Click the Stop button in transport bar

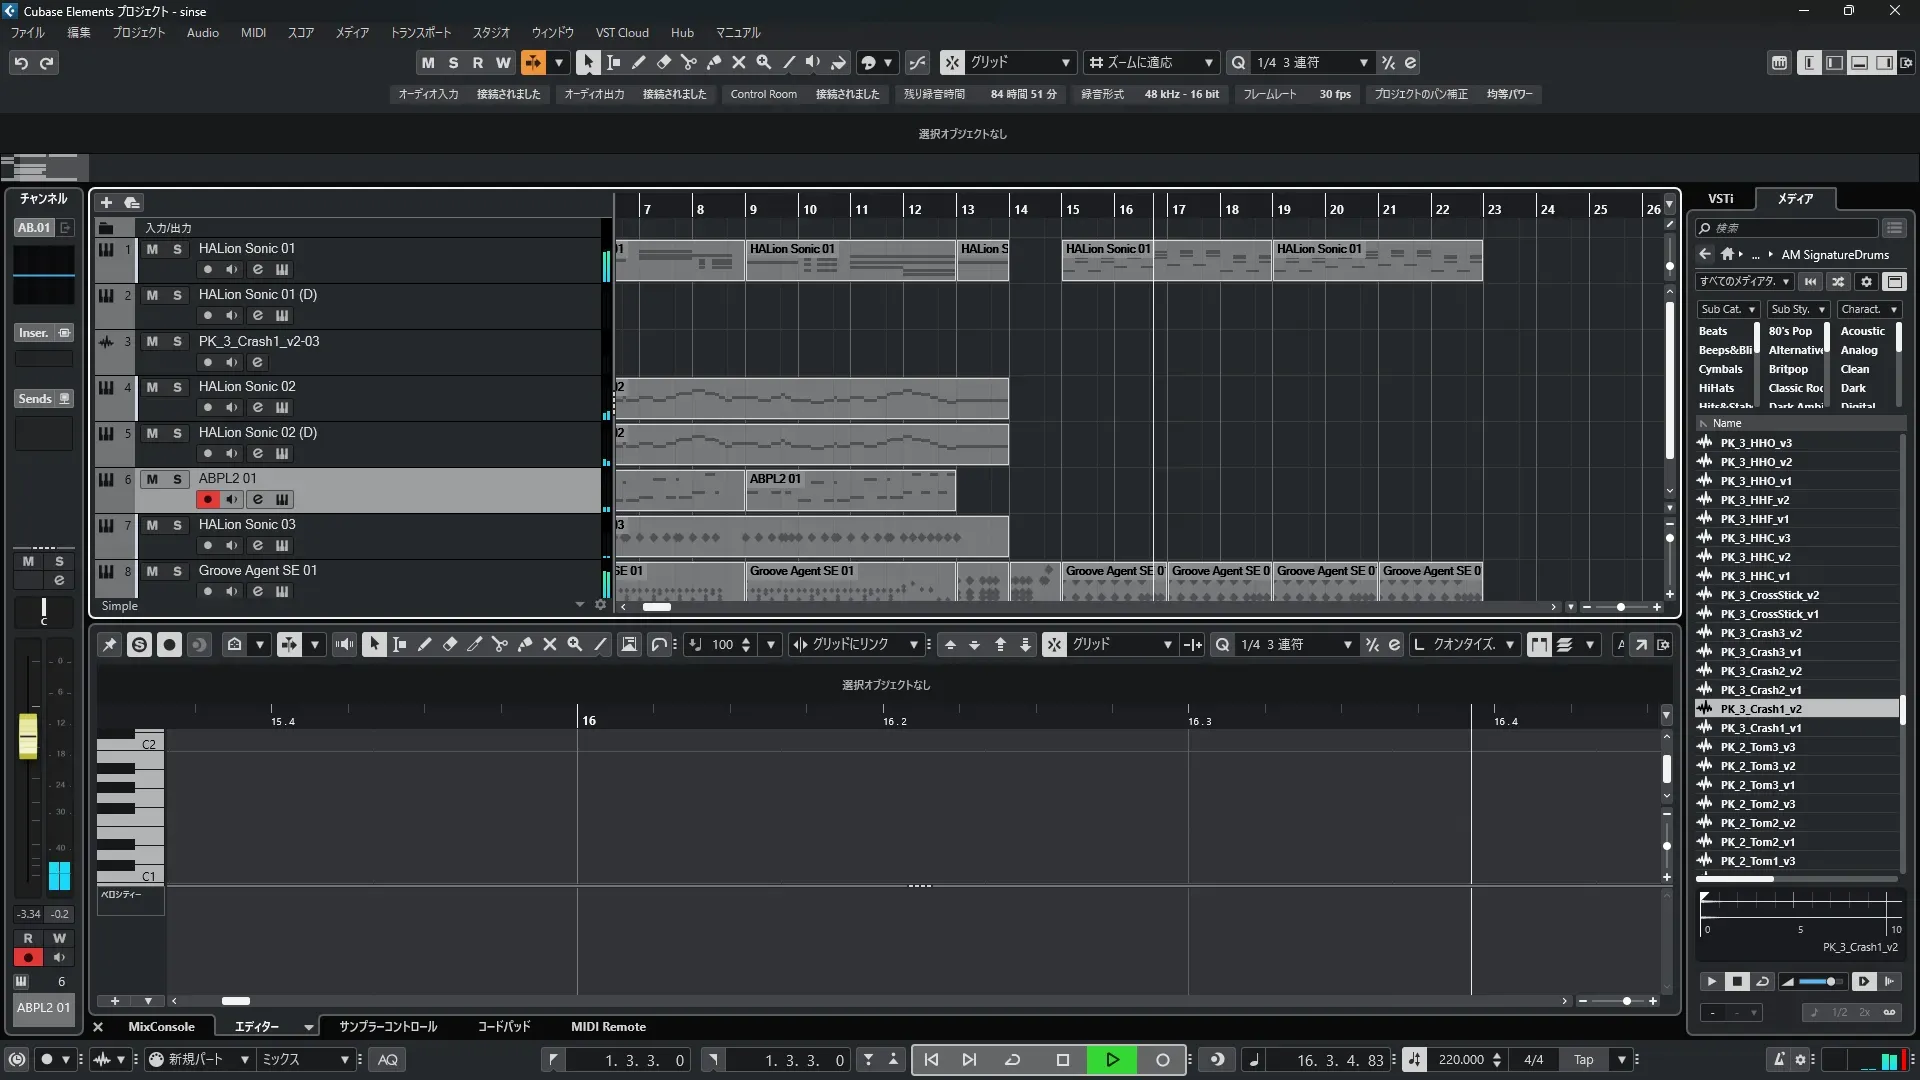(x=1063, y=1060)
